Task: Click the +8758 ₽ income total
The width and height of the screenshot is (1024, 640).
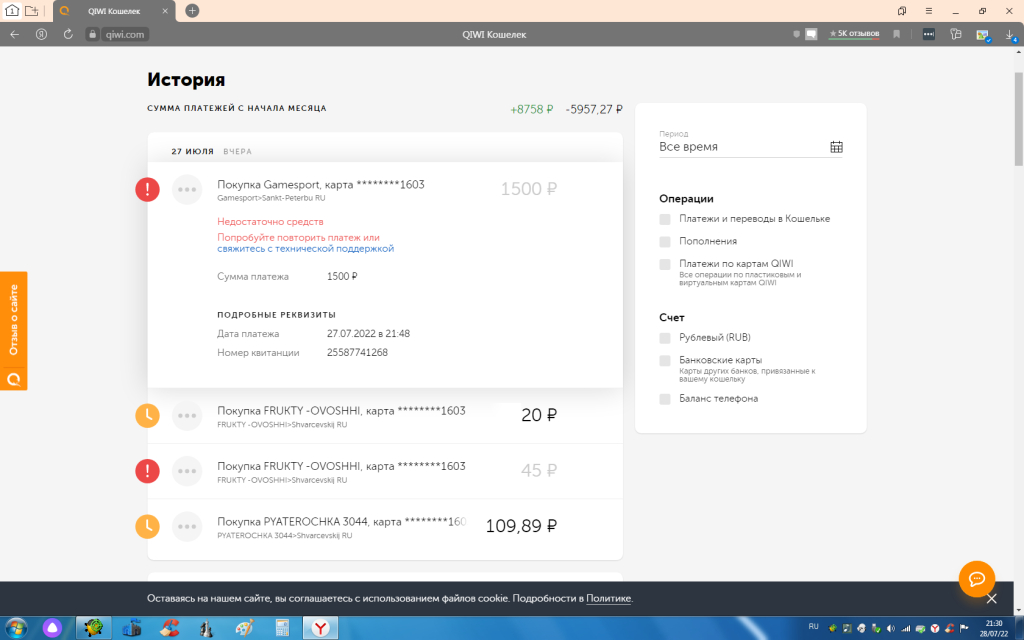Action: click(532, 110)
